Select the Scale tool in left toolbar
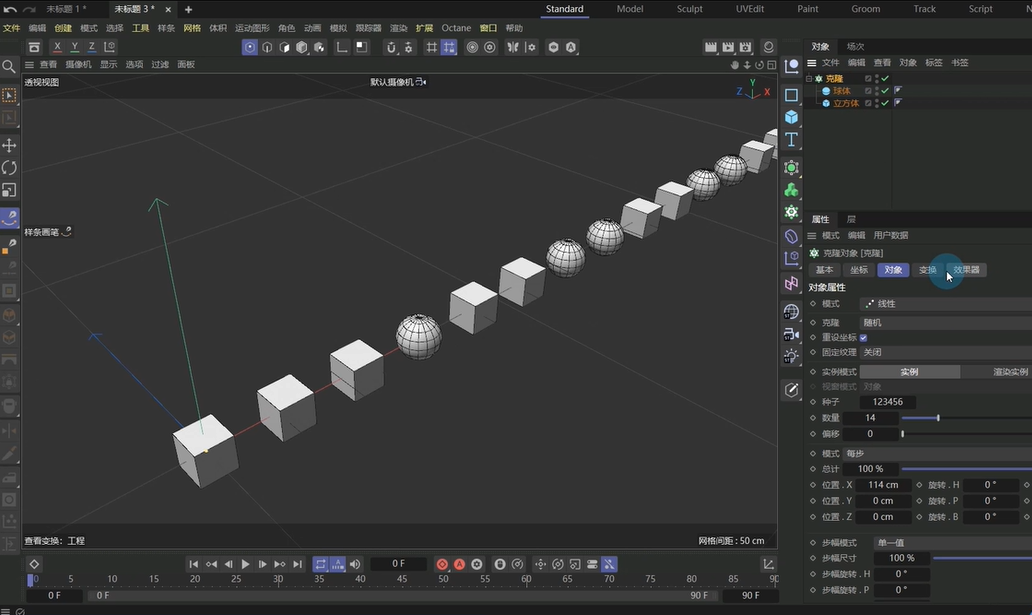The image size is (1032, 615). click(9, 190)
